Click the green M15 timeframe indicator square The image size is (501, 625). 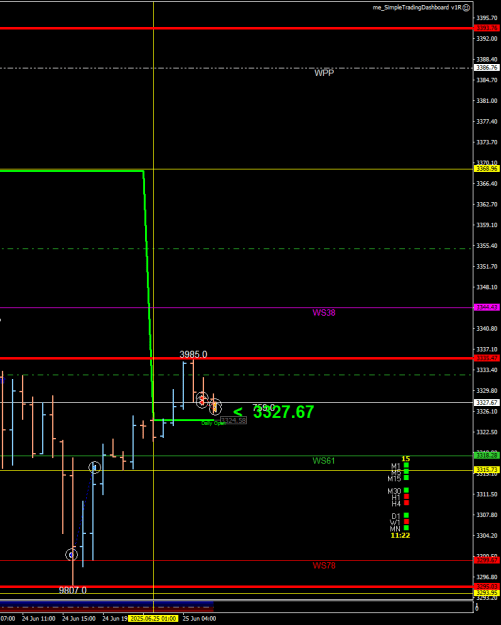406,478
